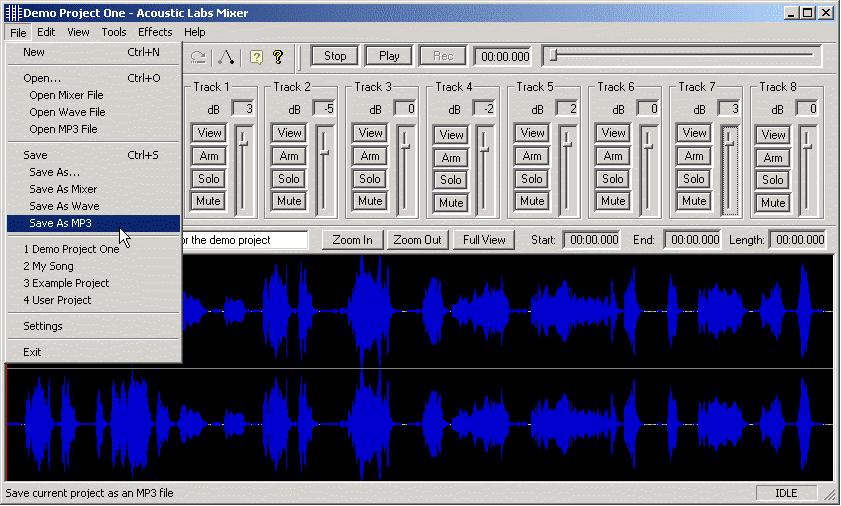
Task: Click the yellow question mark help icon
Action: (278, 57)
